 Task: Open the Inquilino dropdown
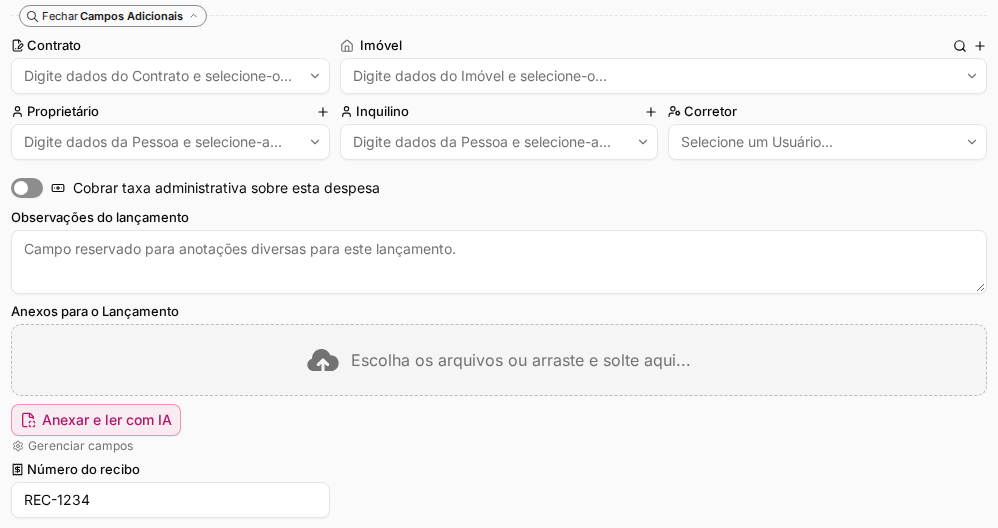click(x=498, y=142)
